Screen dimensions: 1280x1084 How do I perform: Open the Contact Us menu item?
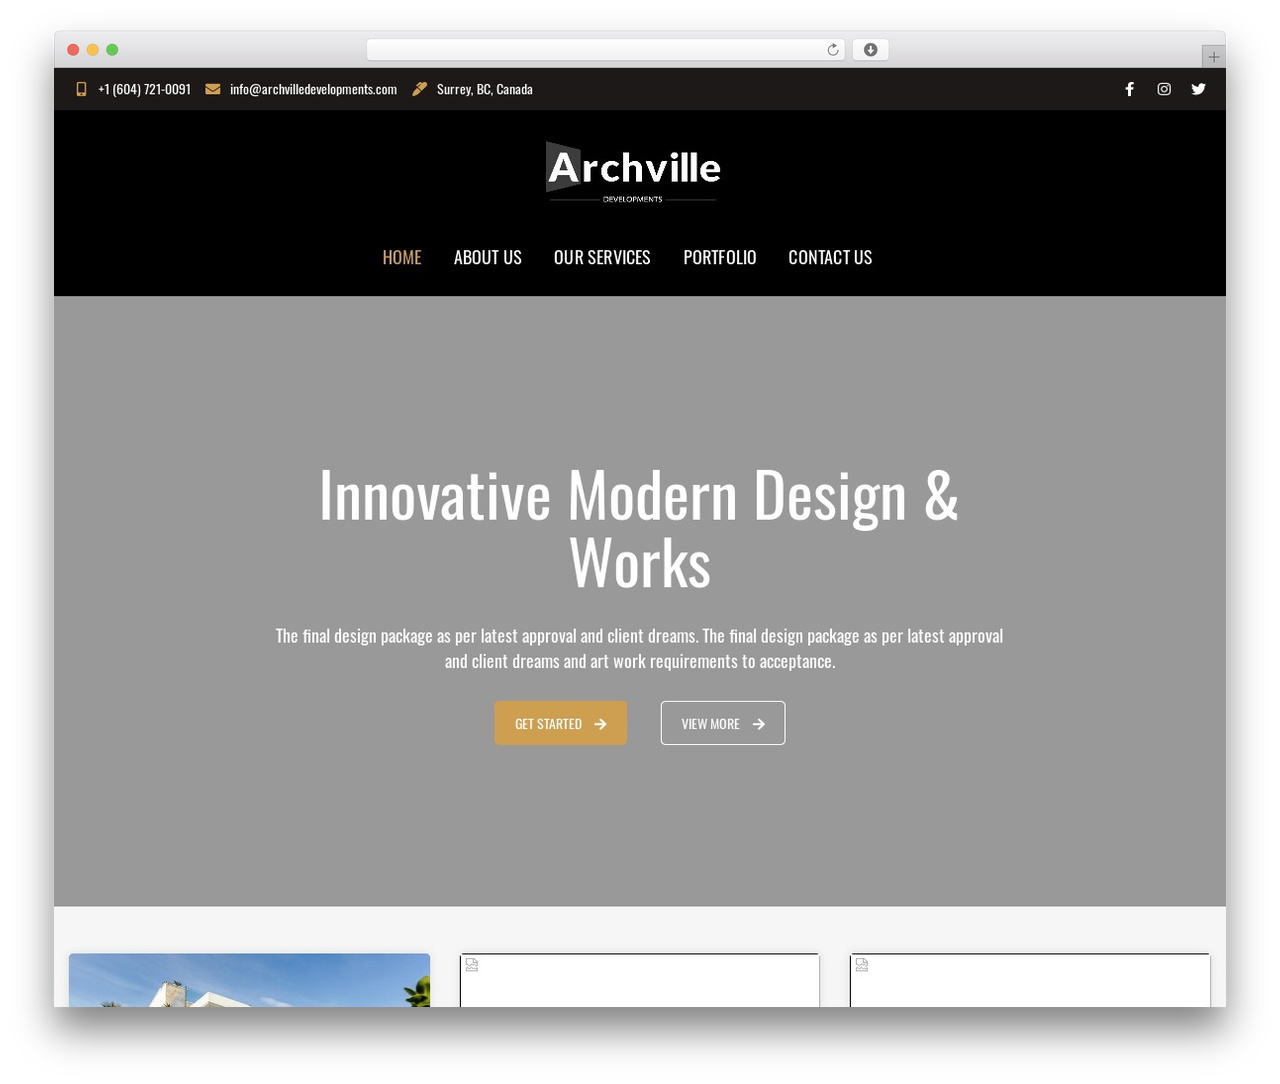click(830, 257)
